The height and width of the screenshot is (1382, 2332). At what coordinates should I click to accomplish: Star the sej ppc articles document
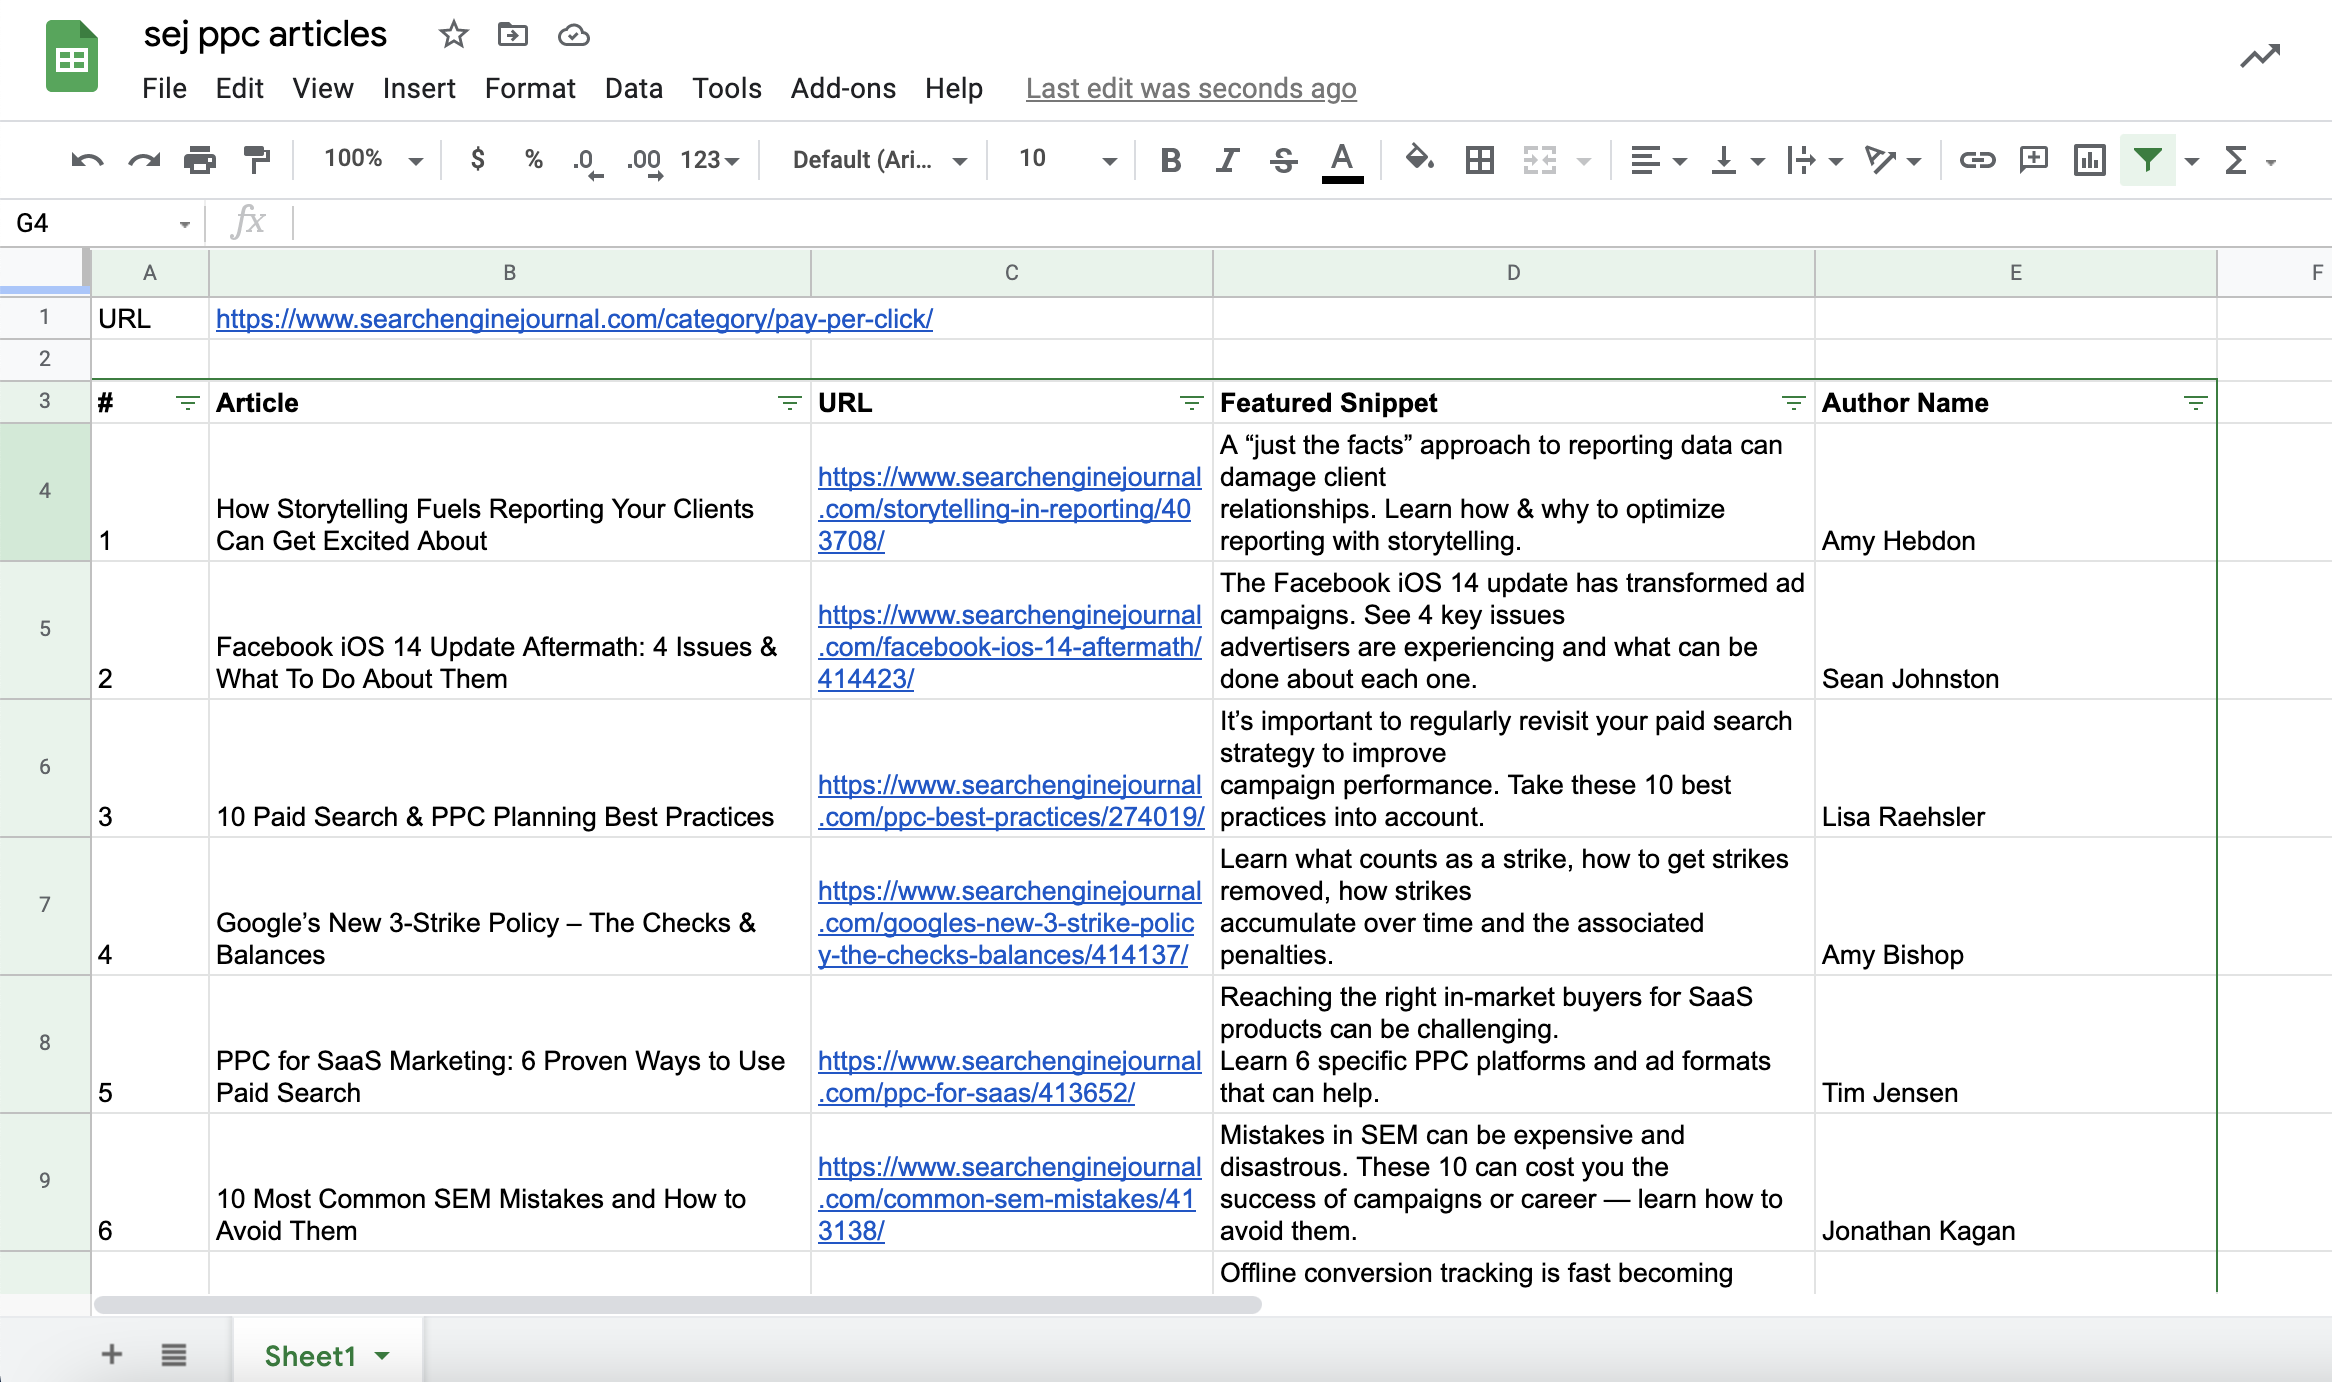454,35
